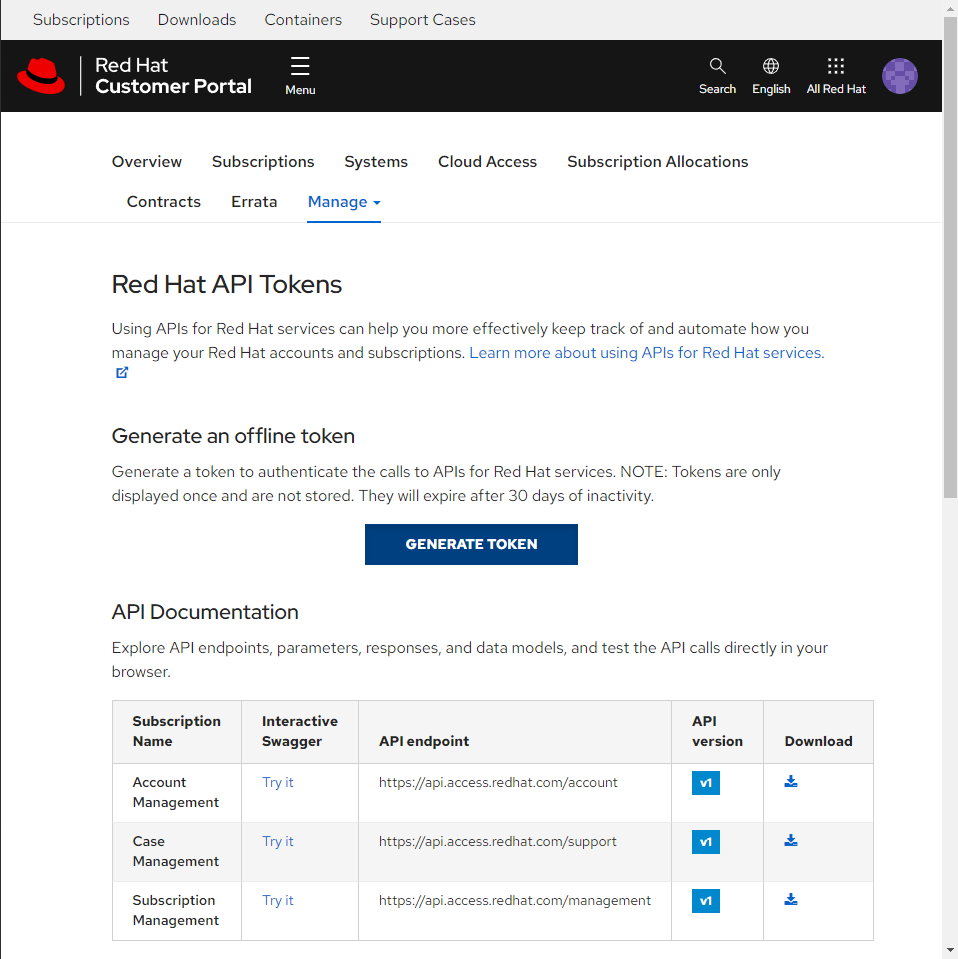Open the Search magnifier icon

pyautogui.click(x=717, y=67)
